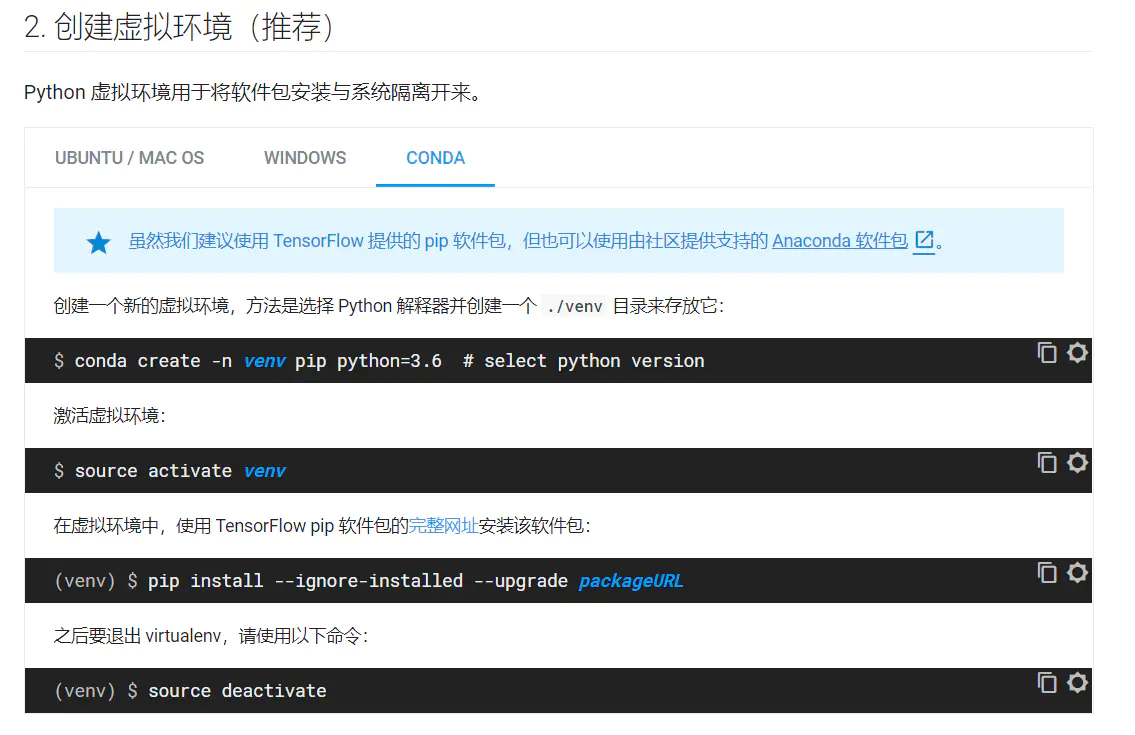Toggle theme icon on source activate code block
This screenshot has height=735, width=1135.
point(1077,463)
